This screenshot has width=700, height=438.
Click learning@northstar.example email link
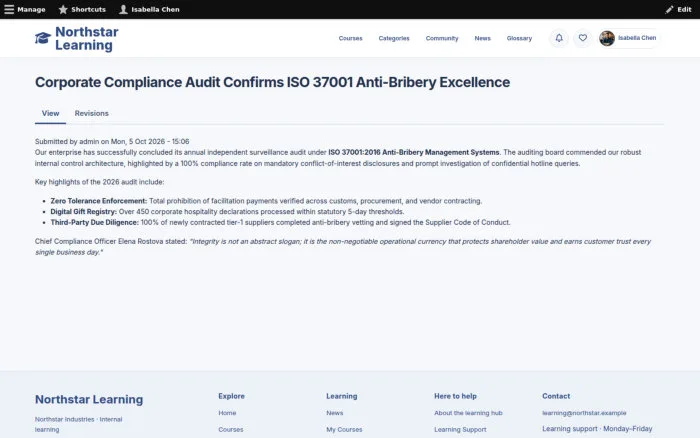(584, 413)
